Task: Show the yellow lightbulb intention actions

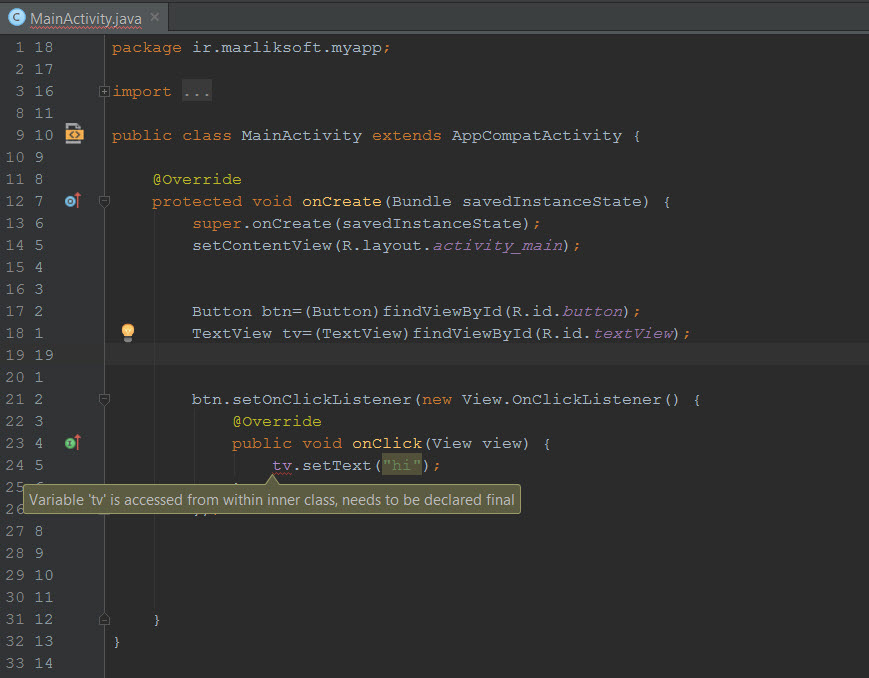Action: pos(128,332)
